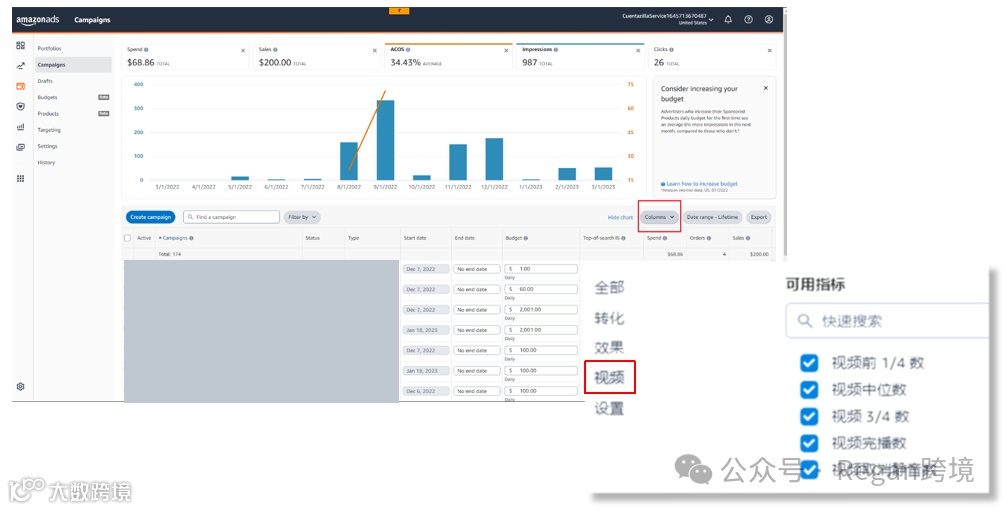Screen dimensions: 1006x510
Task: Select the 视频 category in the columns panel
Action: click(609, 378)
